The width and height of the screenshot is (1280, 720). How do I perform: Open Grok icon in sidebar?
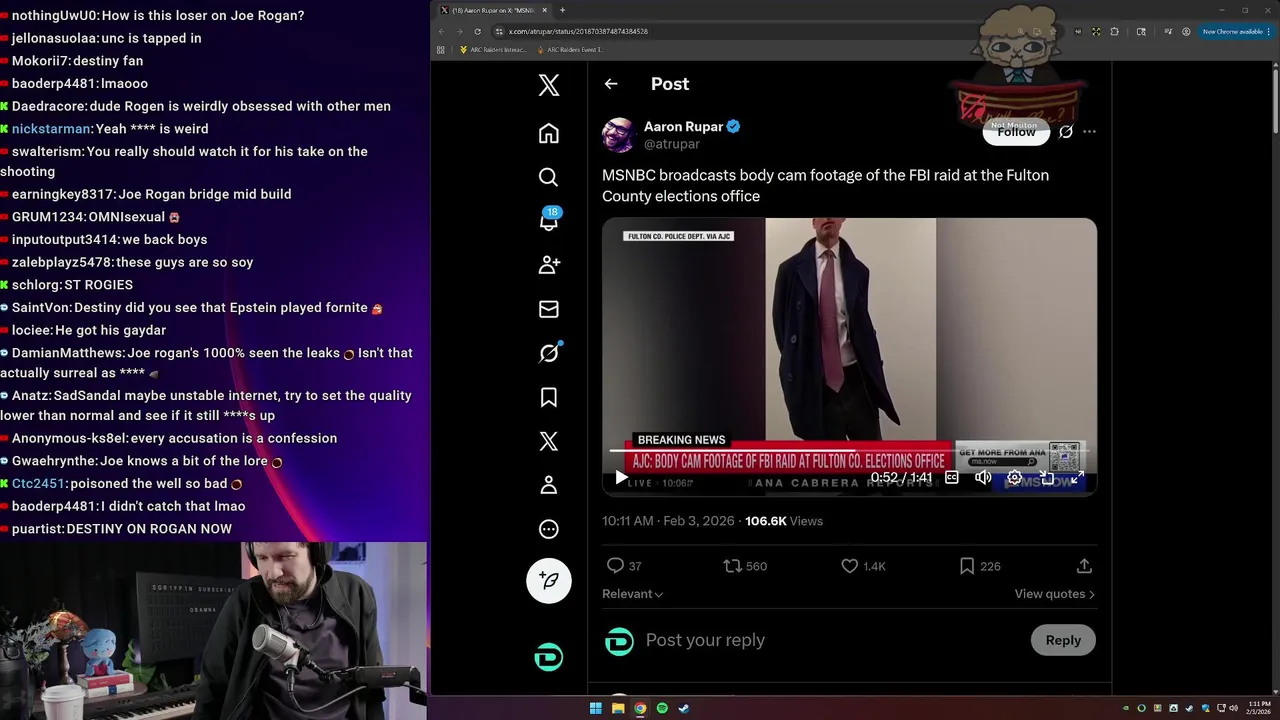548,353
